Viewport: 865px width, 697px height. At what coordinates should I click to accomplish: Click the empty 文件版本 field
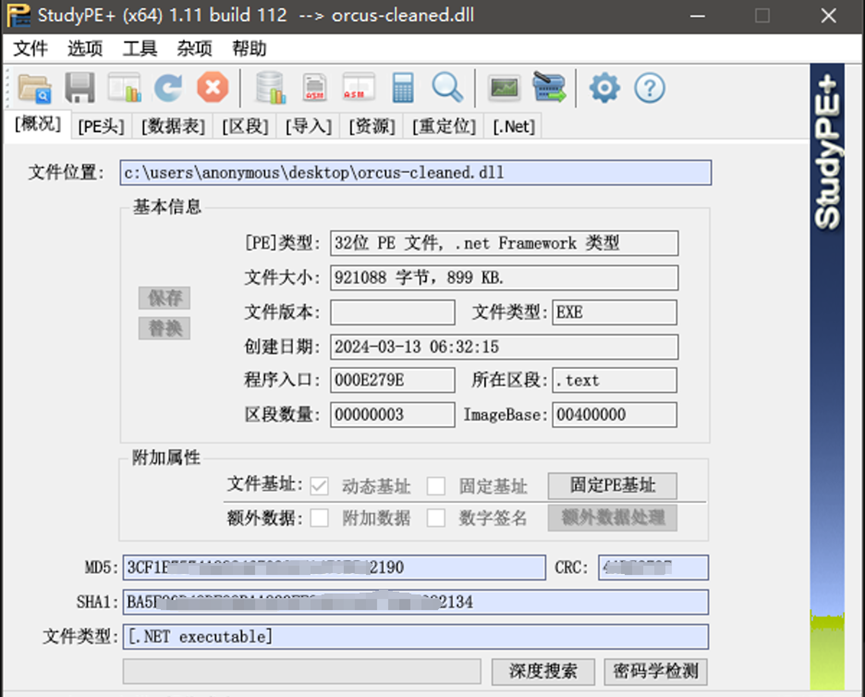click(393, 312)
